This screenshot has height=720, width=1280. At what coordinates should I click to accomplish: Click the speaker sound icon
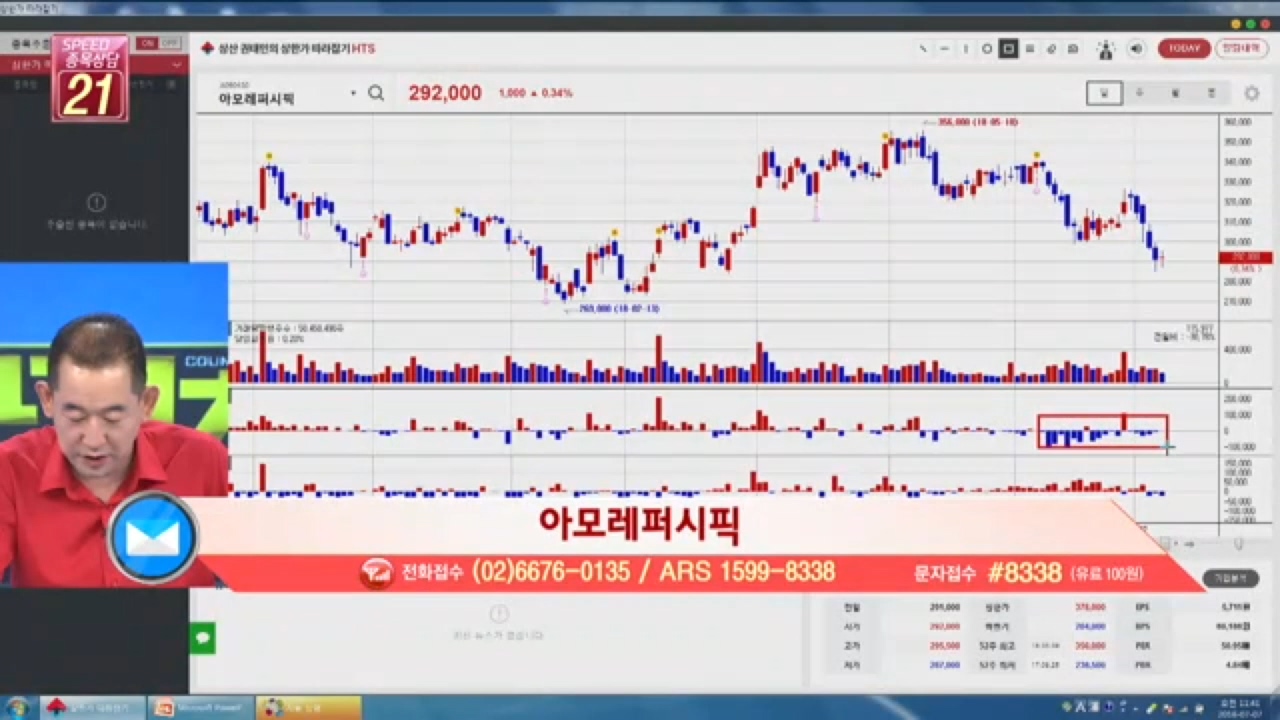(x=1136, y=49)
